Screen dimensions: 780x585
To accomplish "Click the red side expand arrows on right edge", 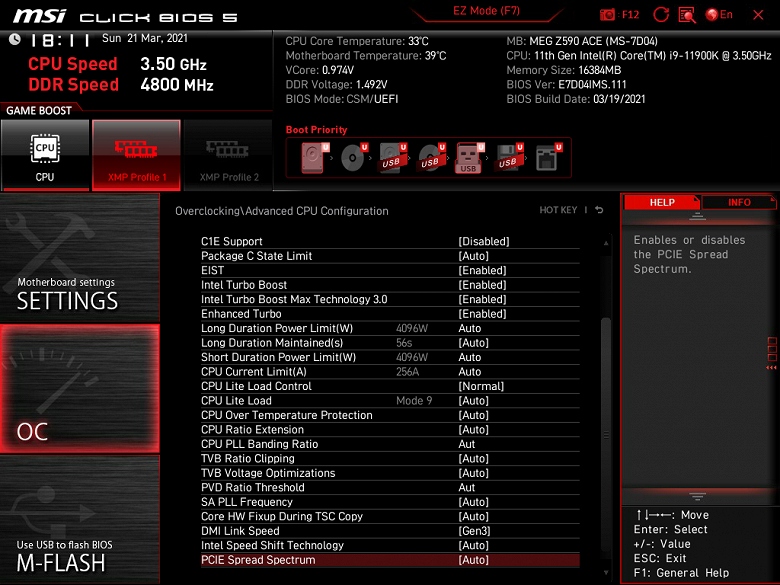I will pyautogui.click(x=772, y=368).
